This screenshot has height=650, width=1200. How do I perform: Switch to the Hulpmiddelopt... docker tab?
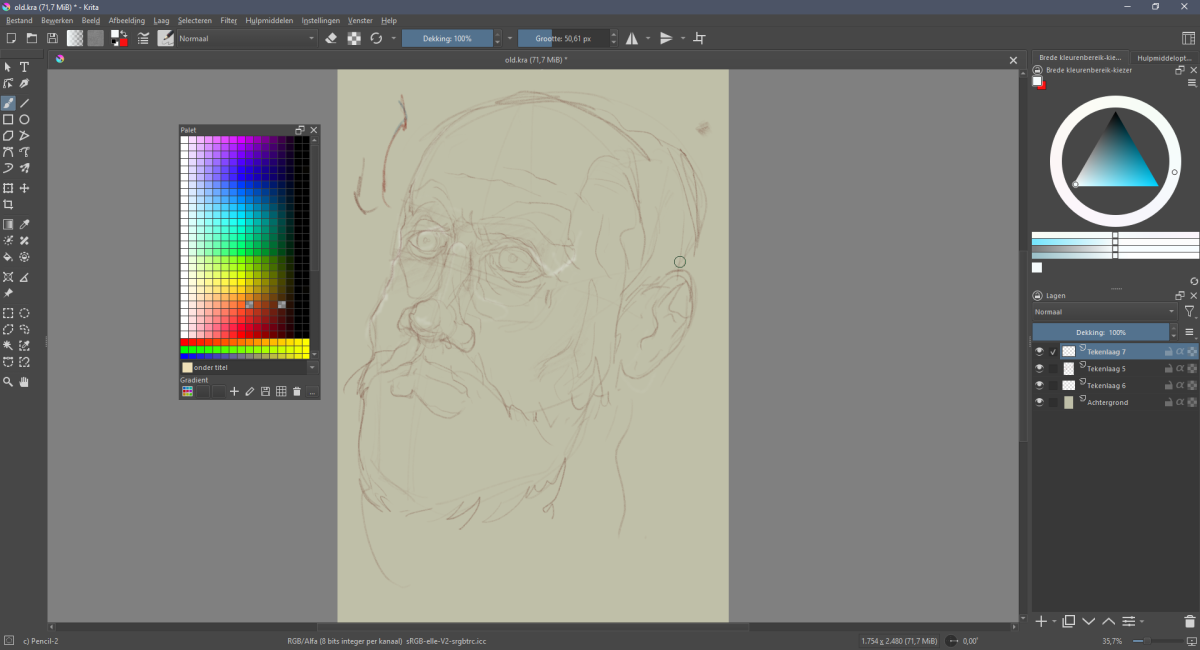point(1165,58)
